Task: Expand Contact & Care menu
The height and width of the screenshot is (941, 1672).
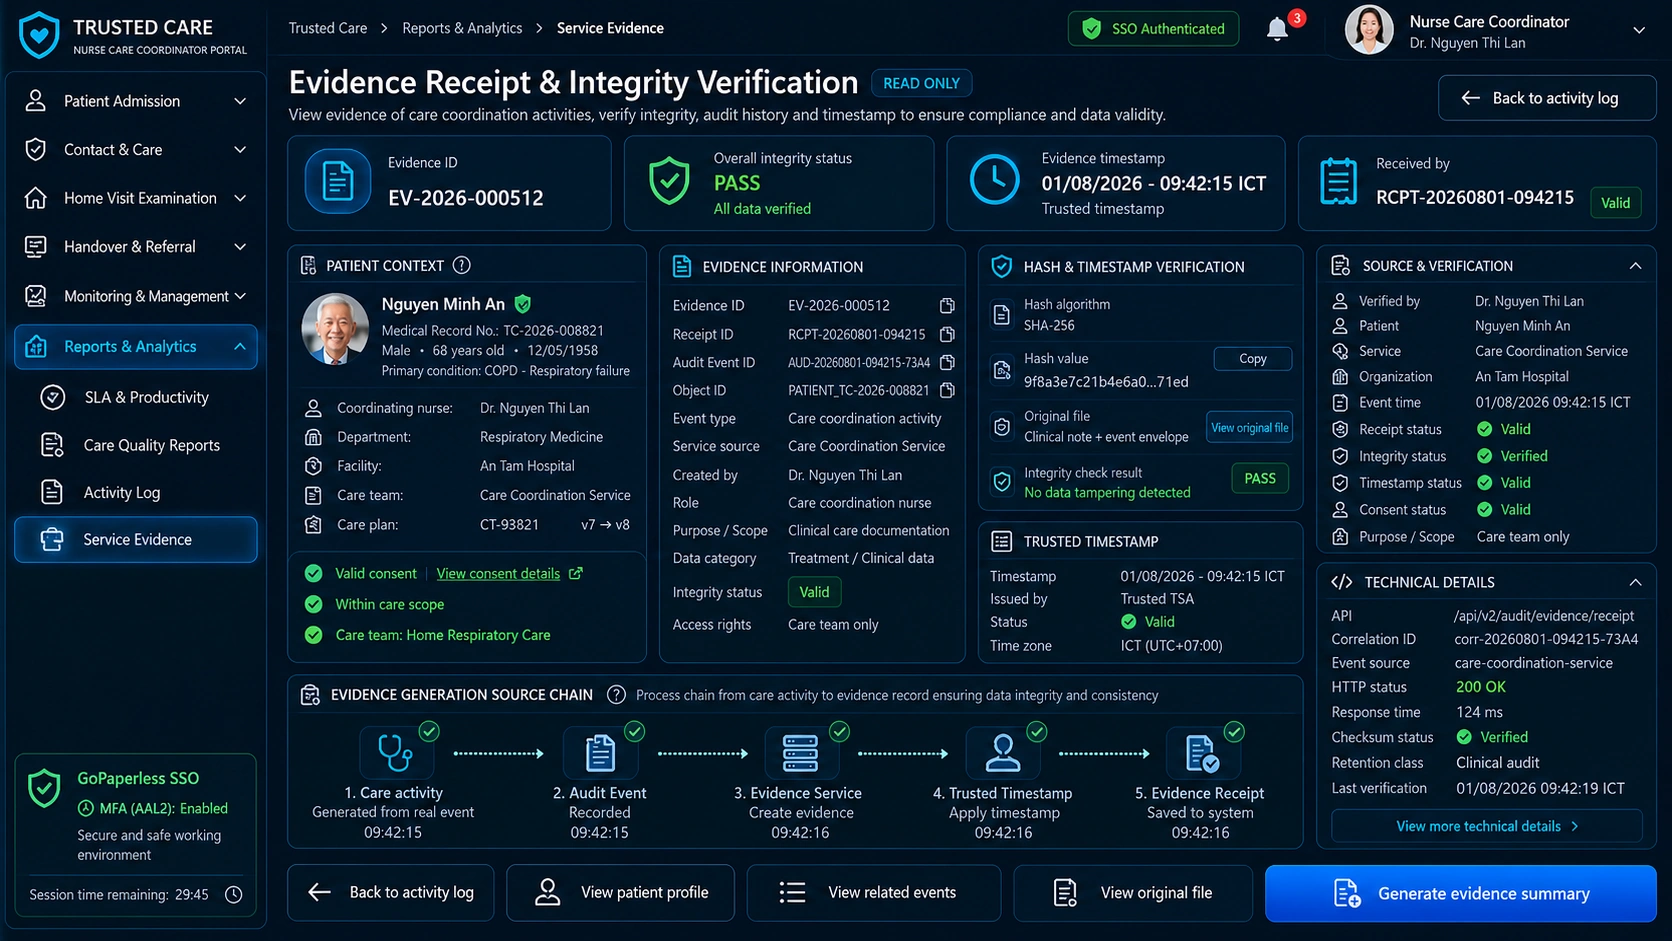Action: point(240,150)
